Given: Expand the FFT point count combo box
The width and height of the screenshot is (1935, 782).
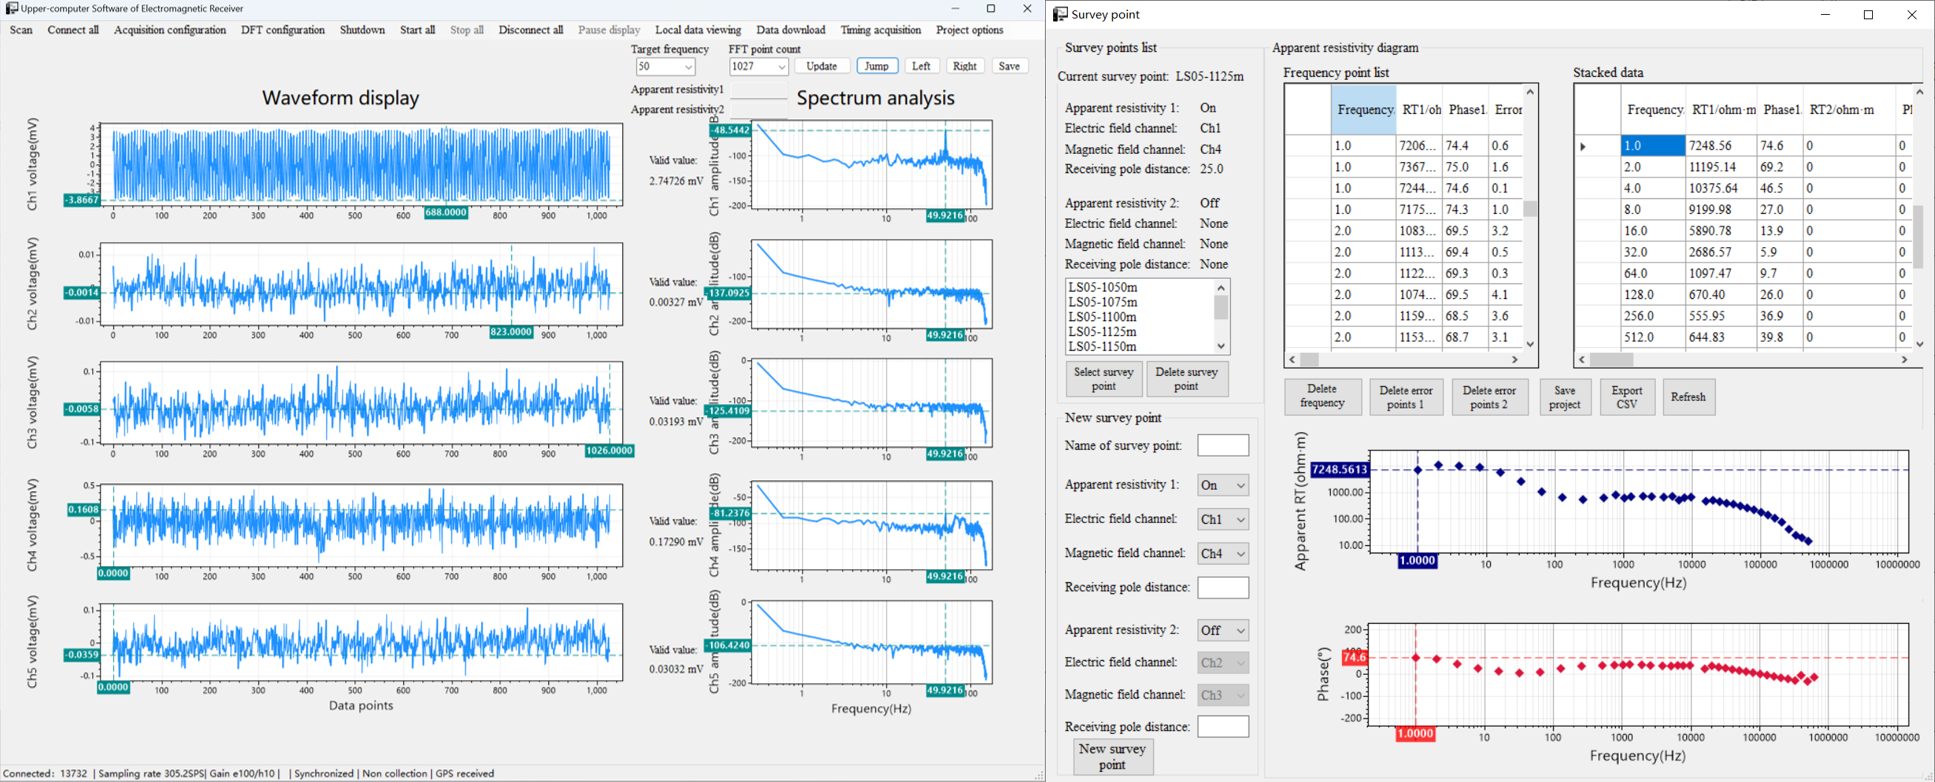Looking at the screenshot, I should (781, 67).
